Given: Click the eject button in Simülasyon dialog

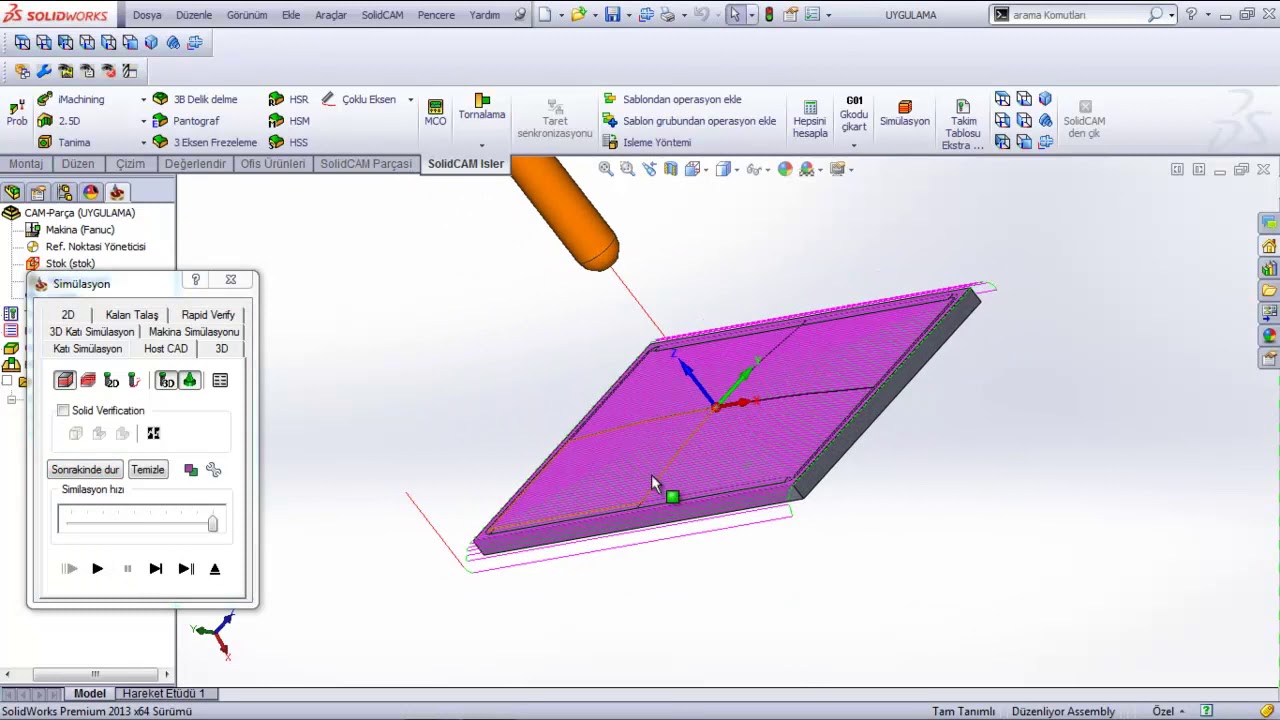Looking at the screenshot, I should coord(214,569).
